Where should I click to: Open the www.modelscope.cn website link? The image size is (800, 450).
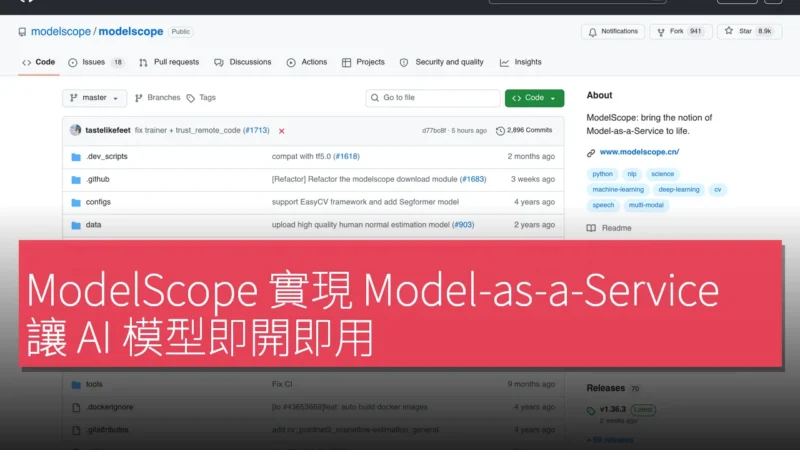639,152
